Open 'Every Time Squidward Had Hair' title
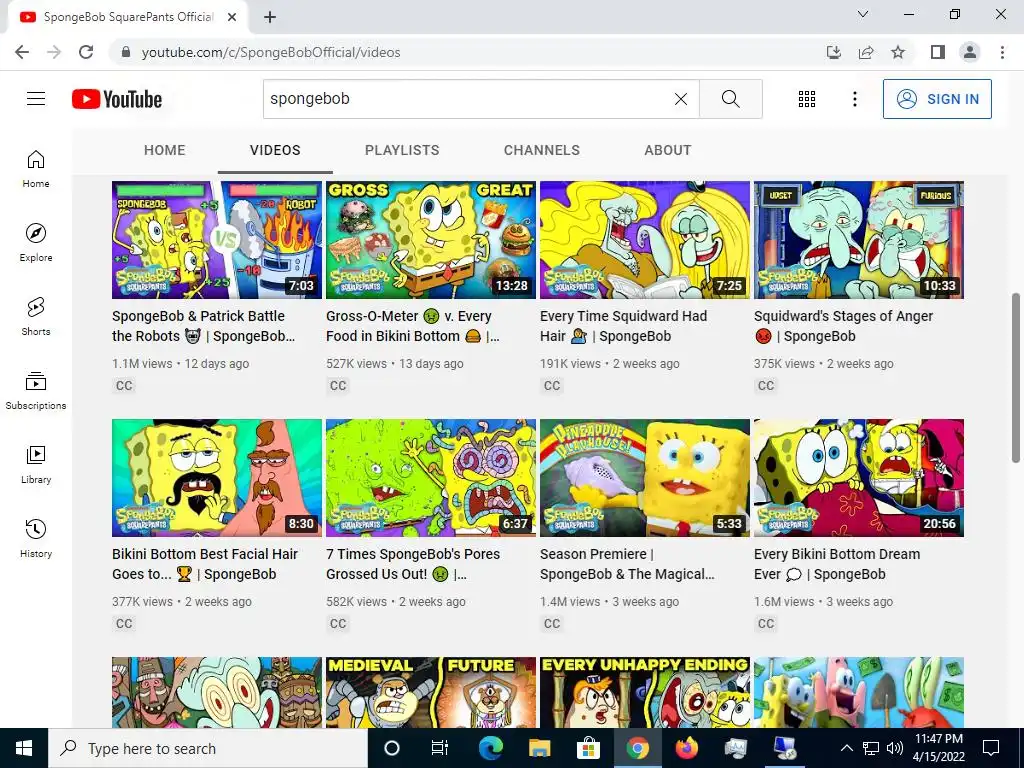1024x768 pixels. coord(624,326)
